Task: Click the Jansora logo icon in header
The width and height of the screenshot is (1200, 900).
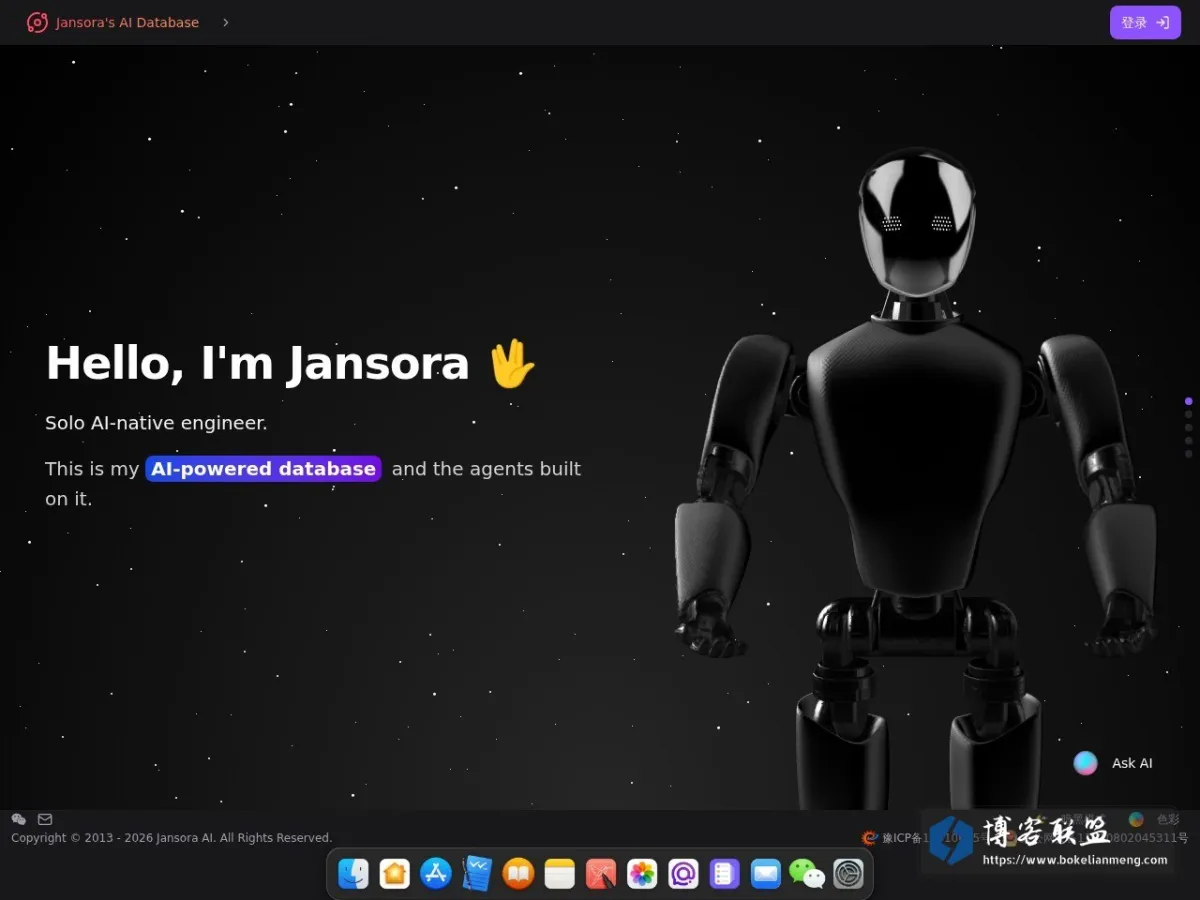Action: click(x=37, y=22)
